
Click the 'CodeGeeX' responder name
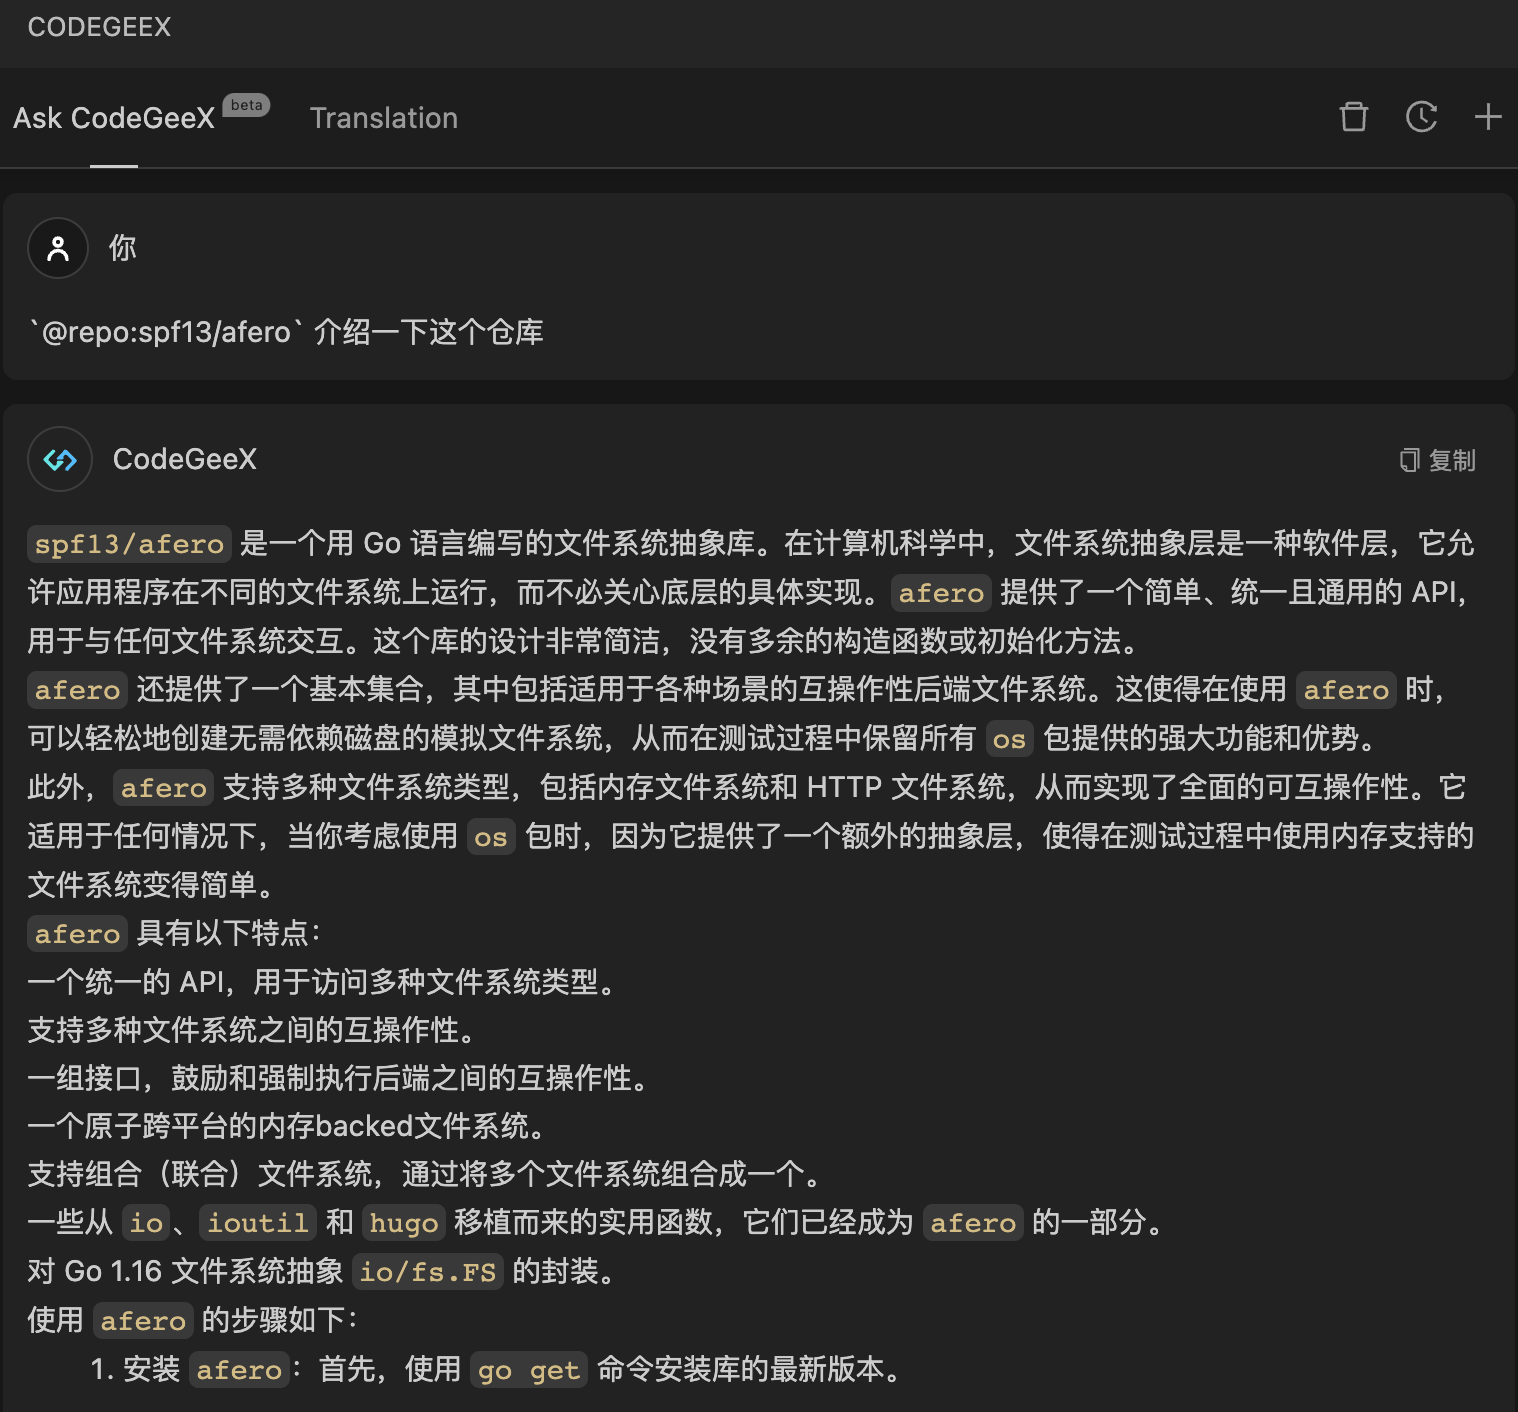click(185, 459)
